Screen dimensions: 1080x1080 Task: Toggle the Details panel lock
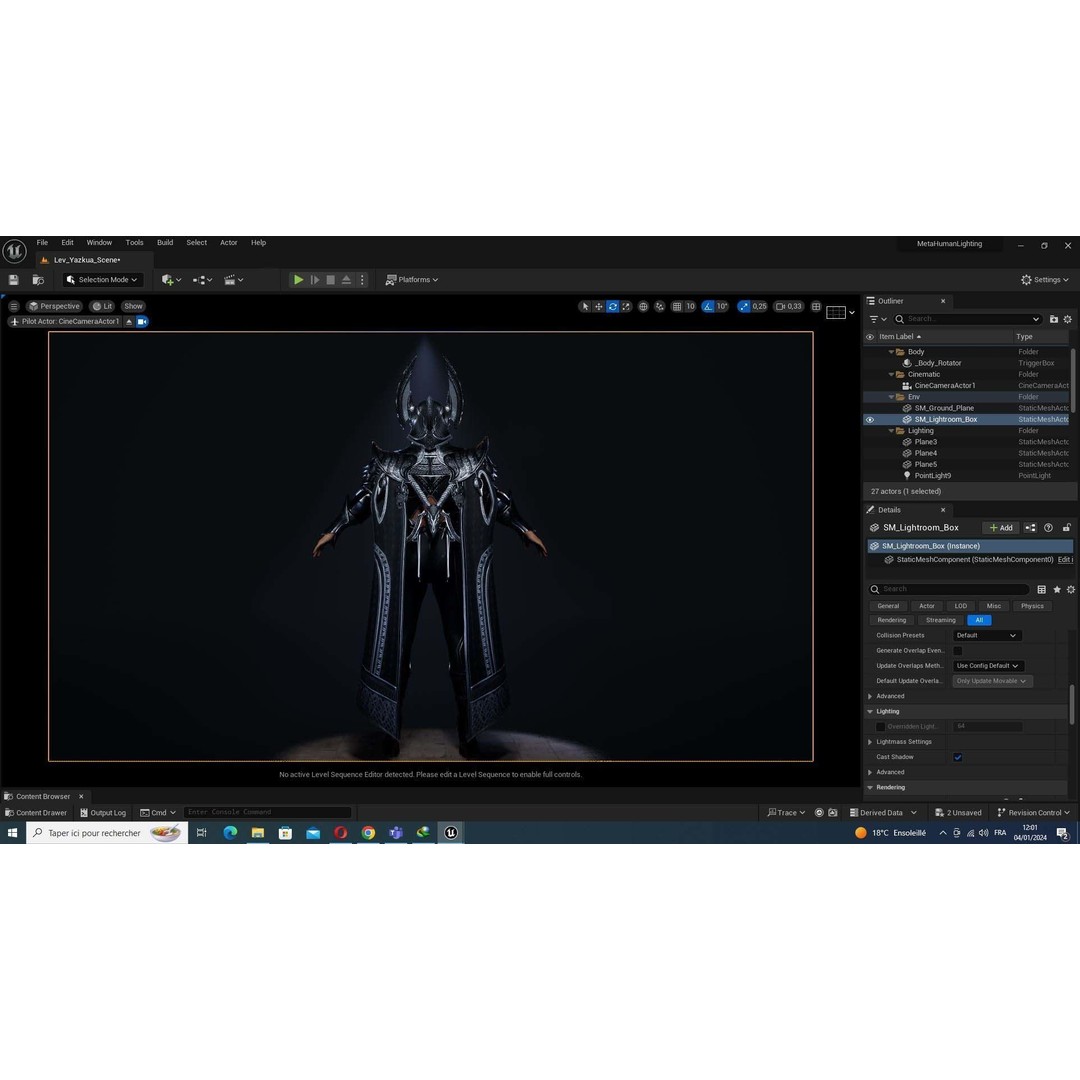point(1066,528)
